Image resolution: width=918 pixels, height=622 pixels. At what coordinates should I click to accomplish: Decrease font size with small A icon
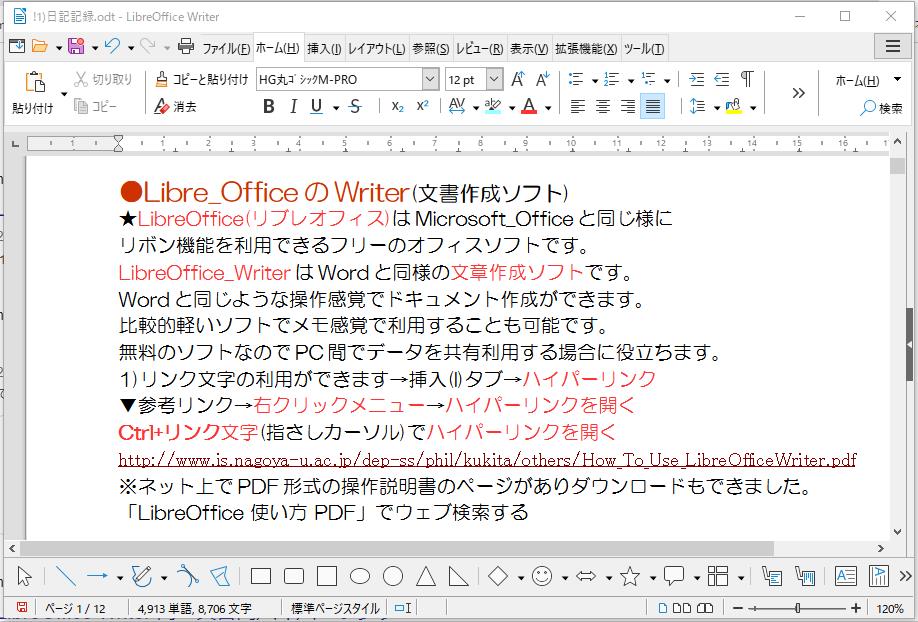click(x=543, y=79)
